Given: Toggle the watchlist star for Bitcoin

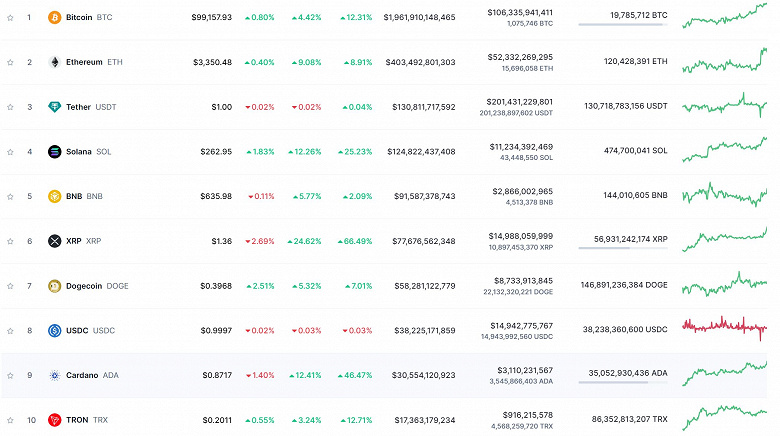Looking at the screenshot, I should (x=10, y=17).
